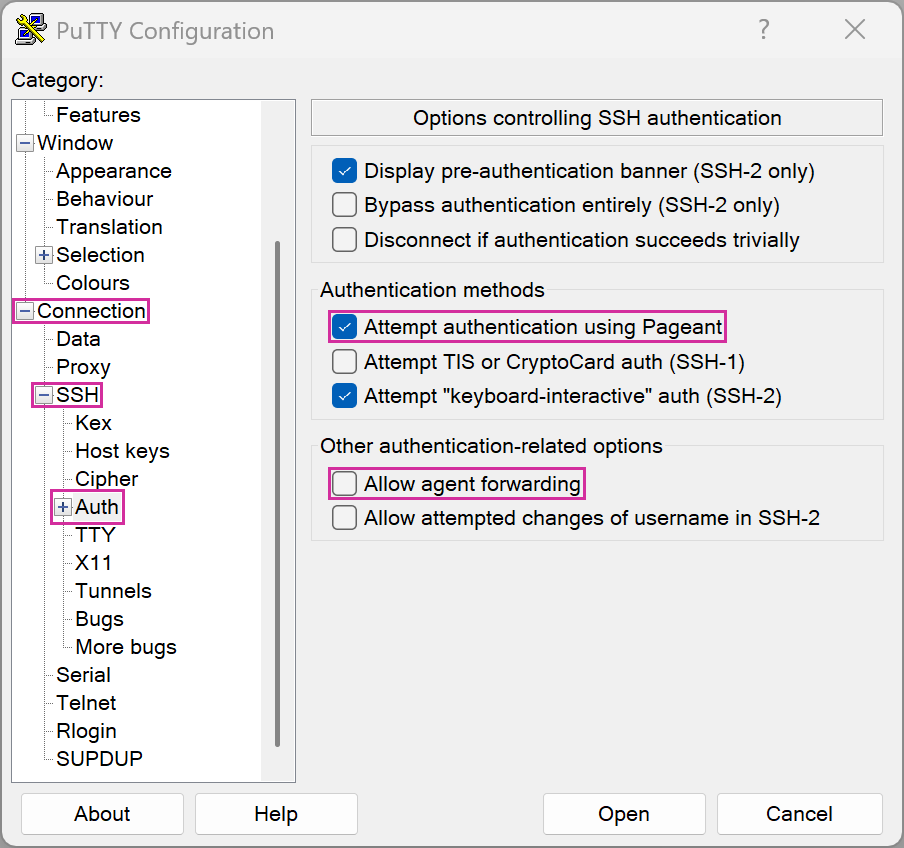Screen dimensions: 904x848
Task: Enable Bypass authentication entirely option
Action: (x=345, y=206)
